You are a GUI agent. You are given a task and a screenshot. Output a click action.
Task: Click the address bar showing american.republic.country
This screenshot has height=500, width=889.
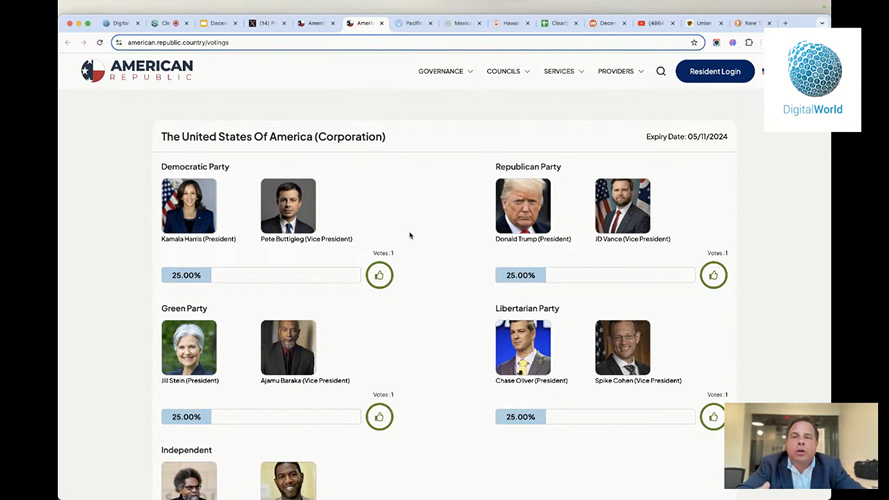coord(400,43)
